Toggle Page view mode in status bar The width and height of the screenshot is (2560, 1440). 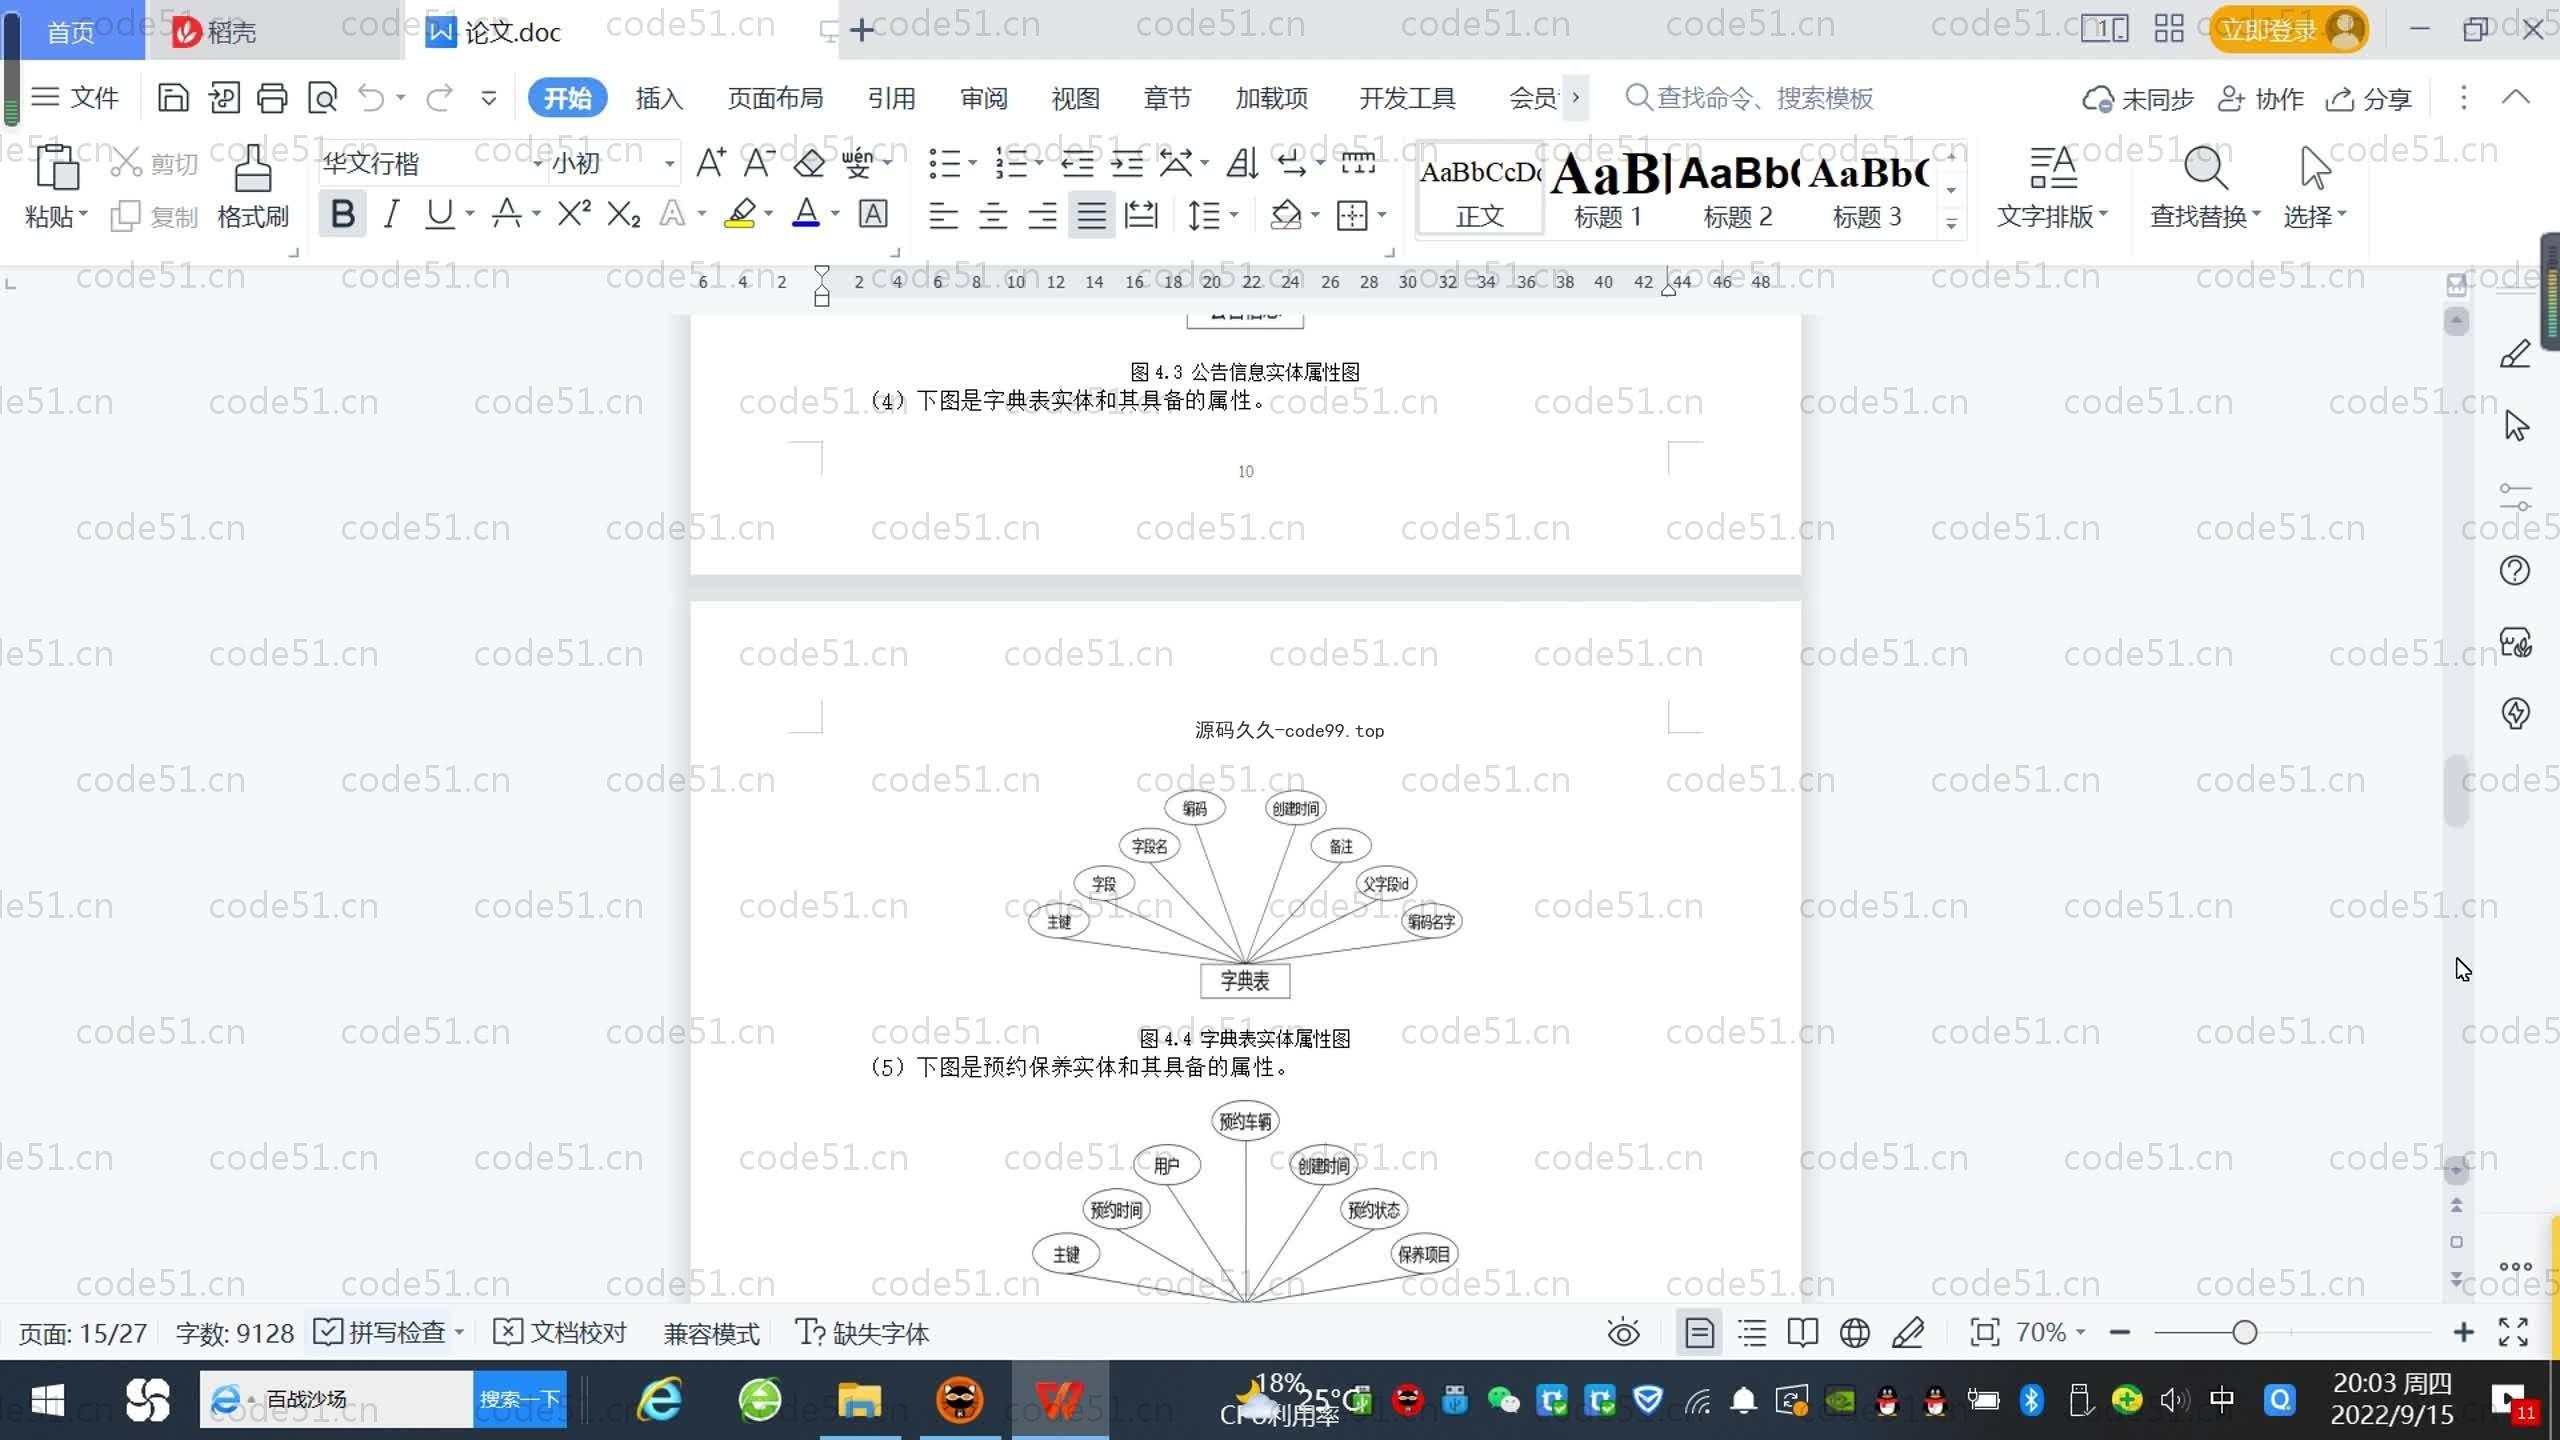coord(1699,1333)
